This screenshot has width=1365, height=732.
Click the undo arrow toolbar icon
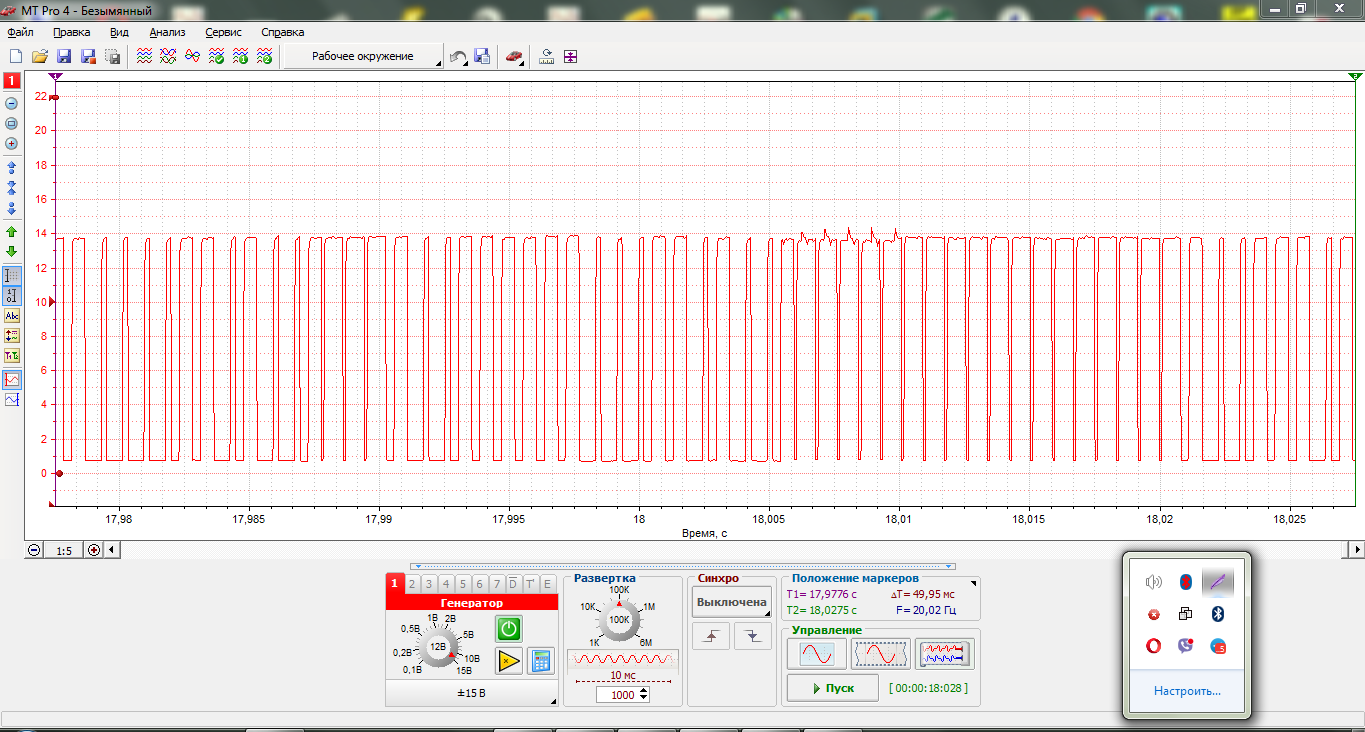point(457,57)
